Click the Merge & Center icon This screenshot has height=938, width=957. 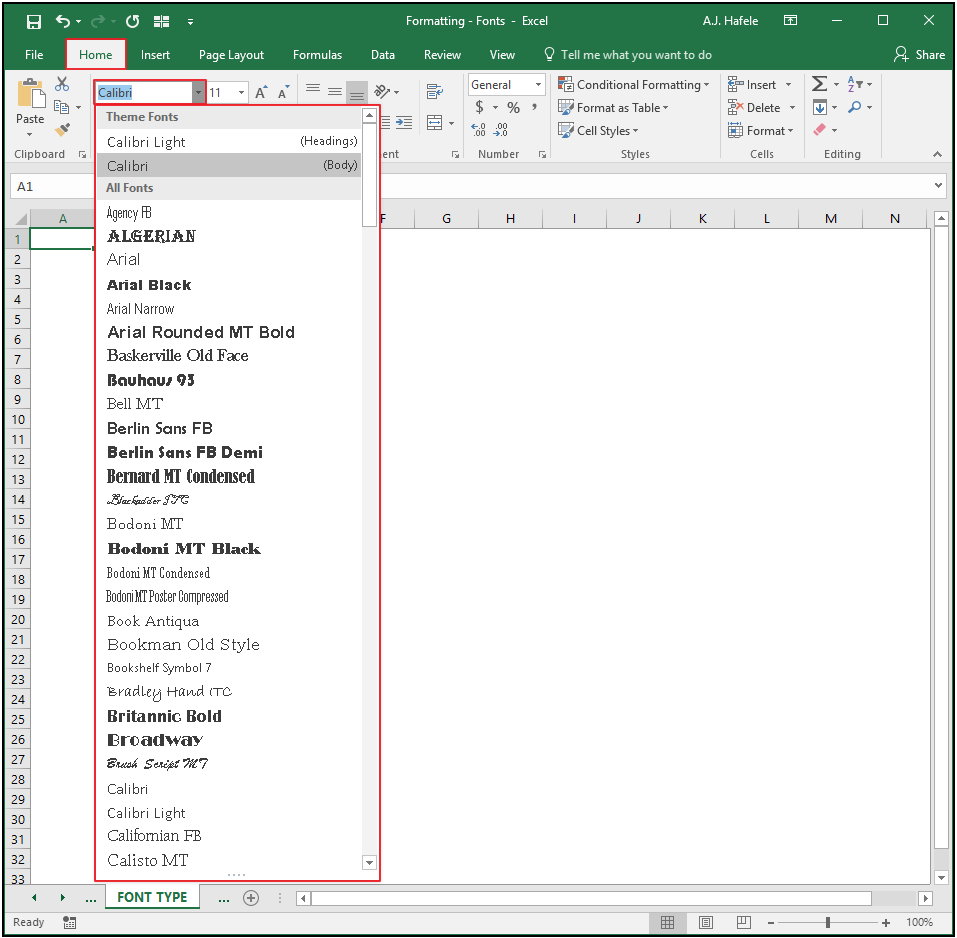click(435, 123)
